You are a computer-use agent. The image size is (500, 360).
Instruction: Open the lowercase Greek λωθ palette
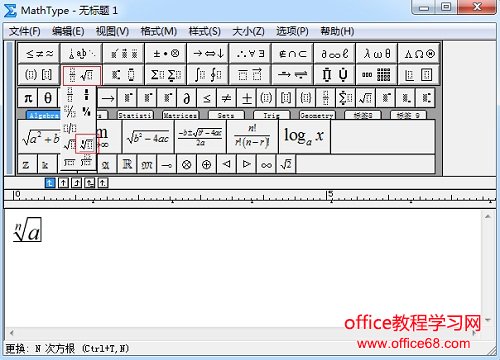point(377,53)
